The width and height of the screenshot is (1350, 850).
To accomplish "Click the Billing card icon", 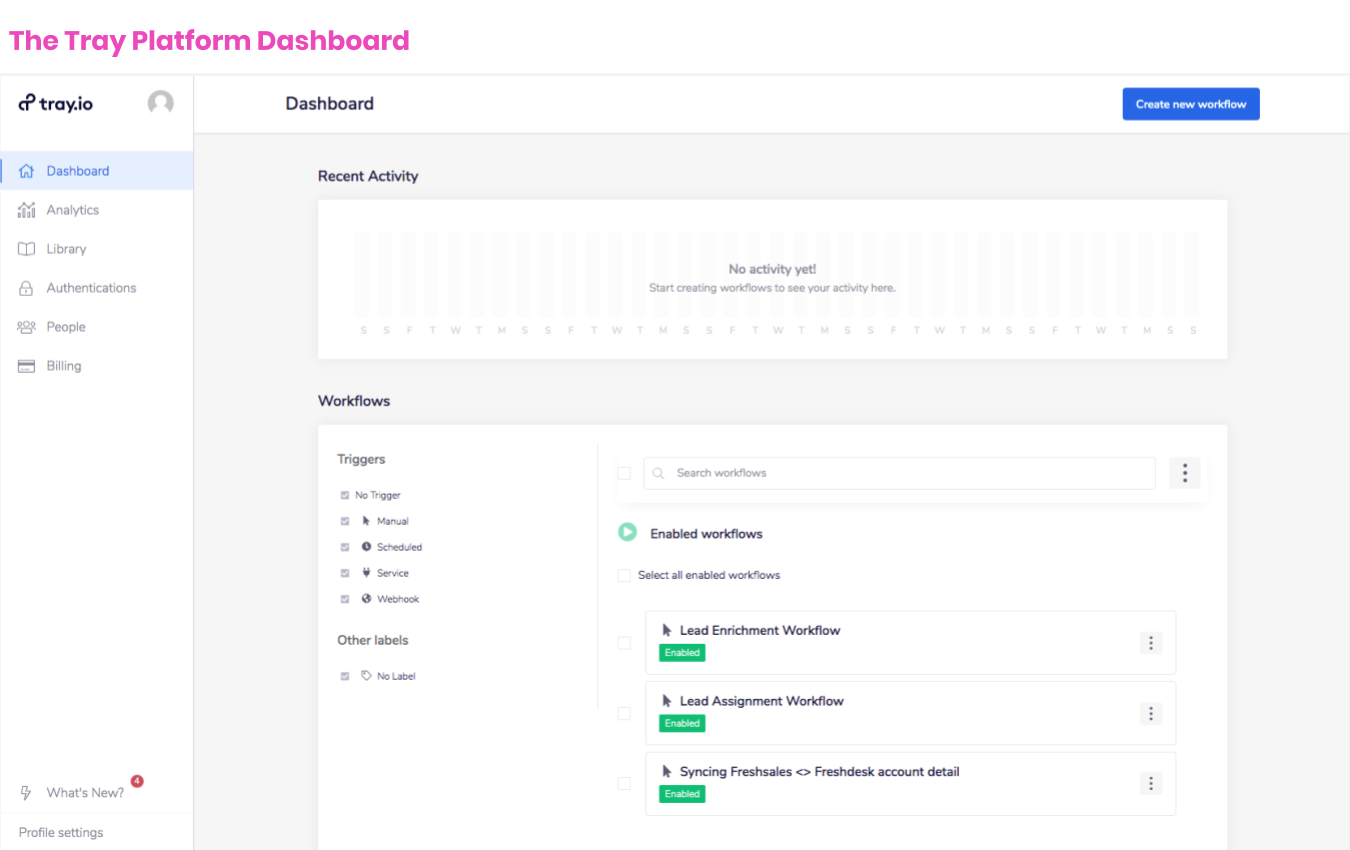I will pos(27,366).
